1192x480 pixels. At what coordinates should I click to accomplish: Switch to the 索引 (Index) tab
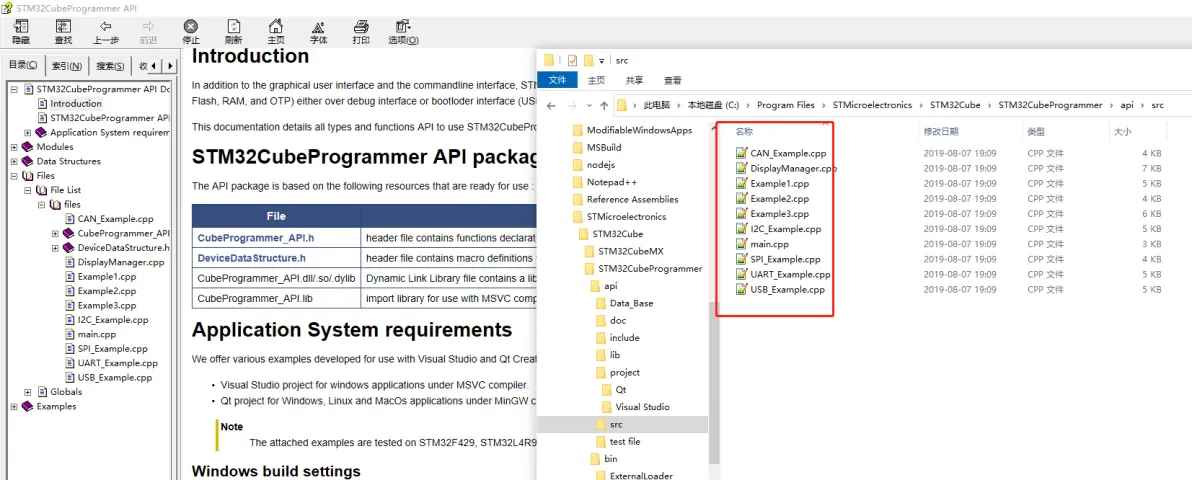click(66, 66)
